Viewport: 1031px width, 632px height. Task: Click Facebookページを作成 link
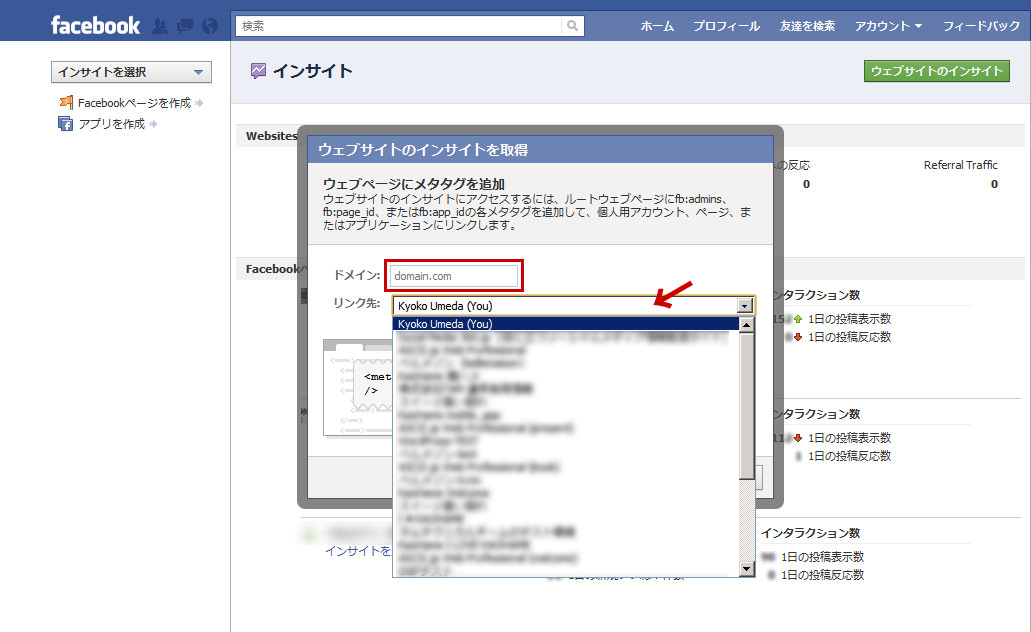point(134,103)
